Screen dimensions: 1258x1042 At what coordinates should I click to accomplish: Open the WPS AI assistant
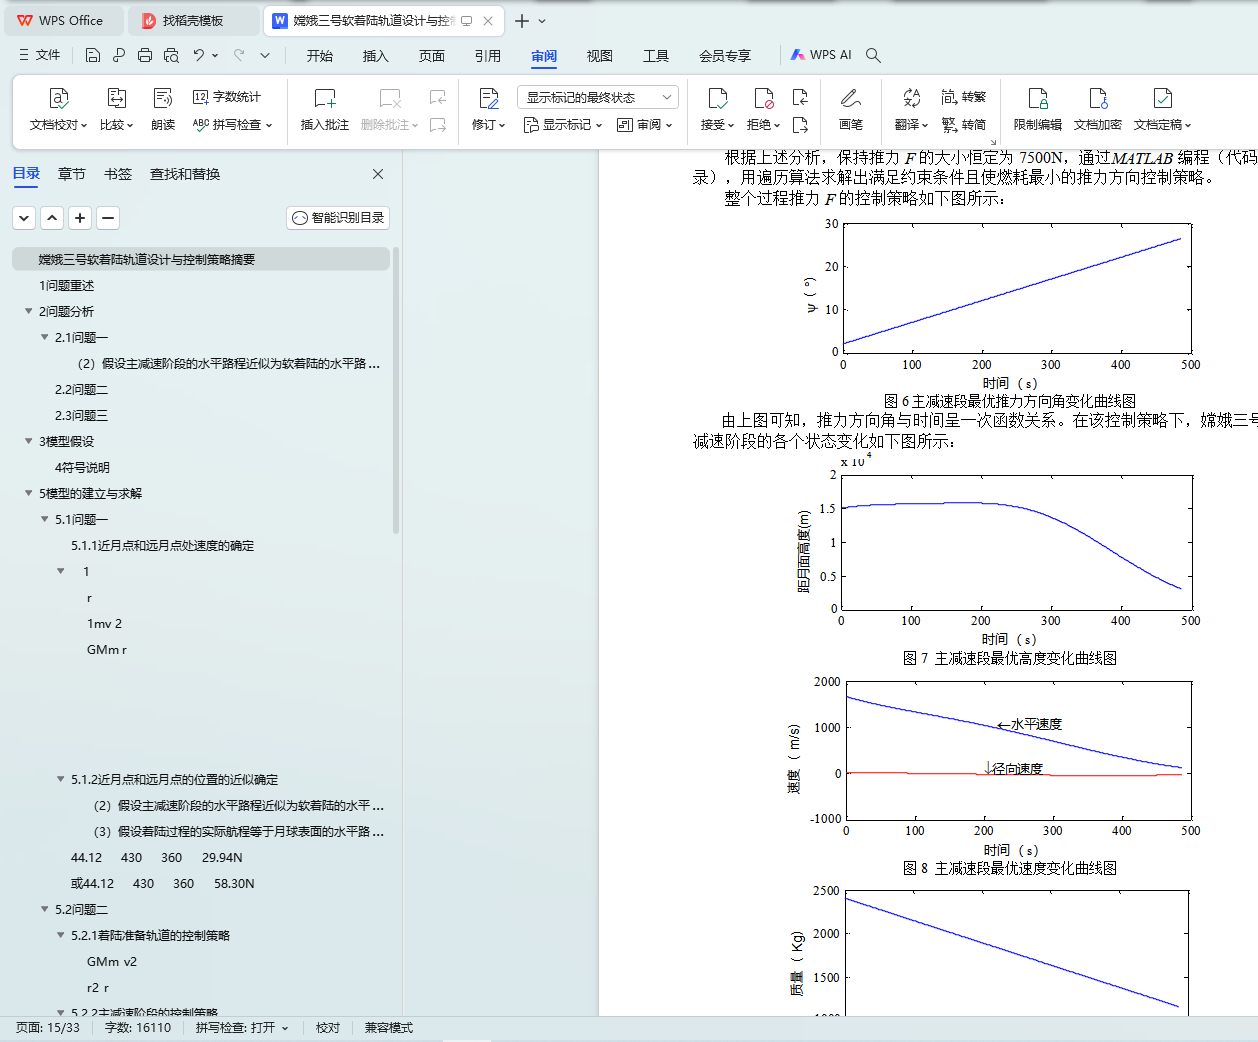pos(821,55)
